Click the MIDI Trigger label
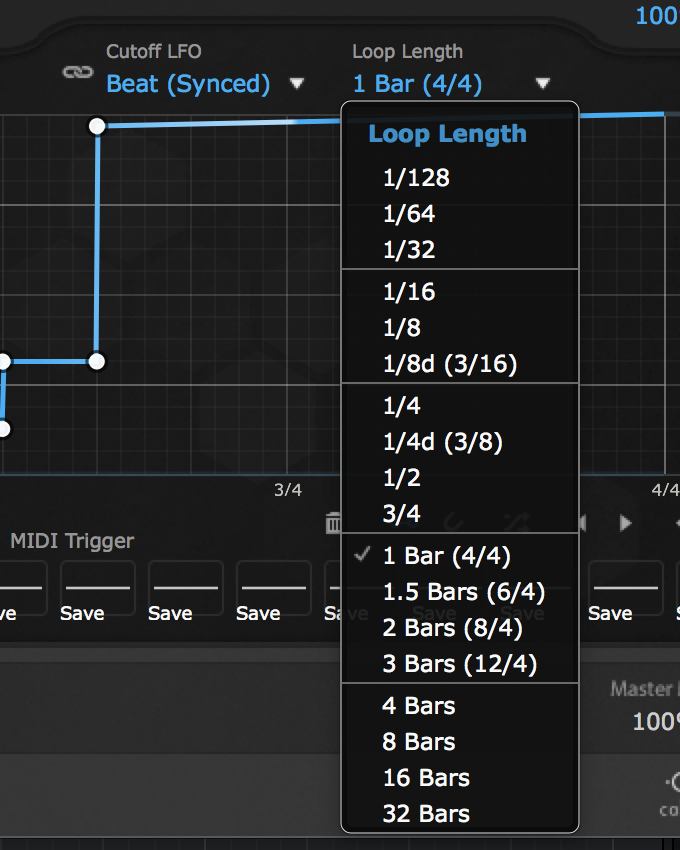 [72, 541]
